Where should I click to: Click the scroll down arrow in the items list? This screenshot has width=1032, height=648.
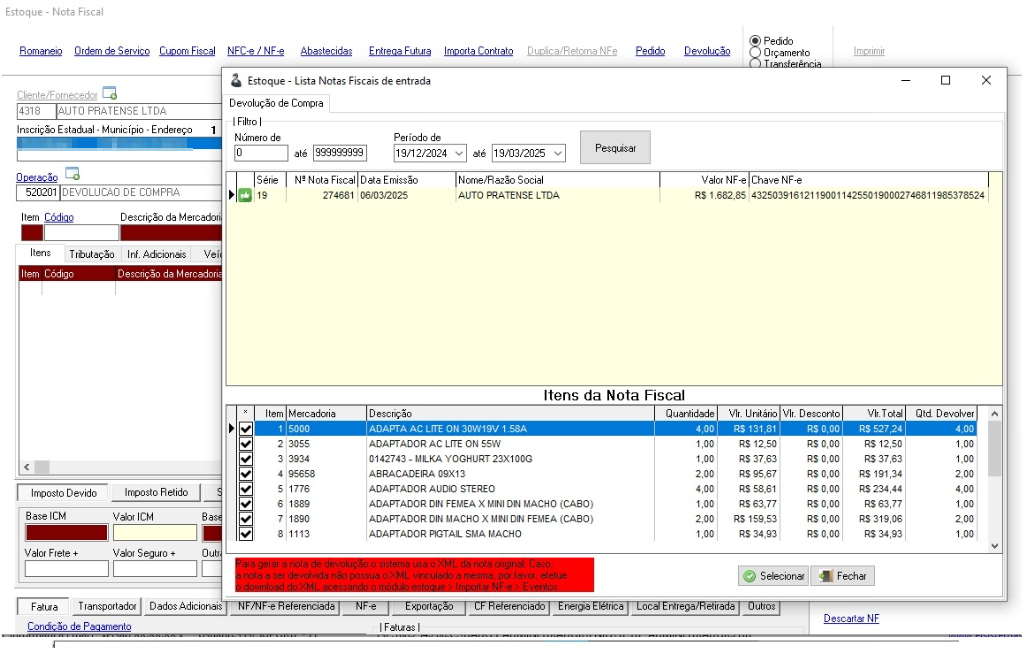(x=994, y=545)
